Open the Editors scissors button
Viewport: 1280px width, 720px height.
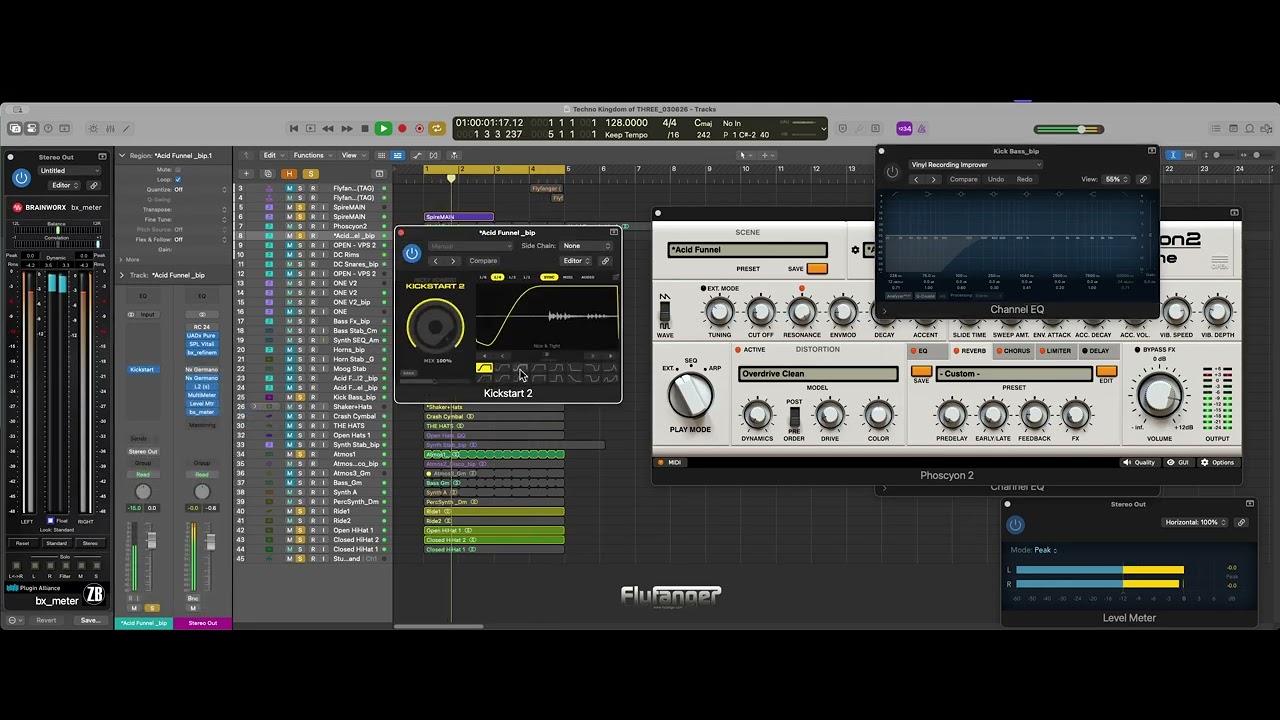[126, 128]
